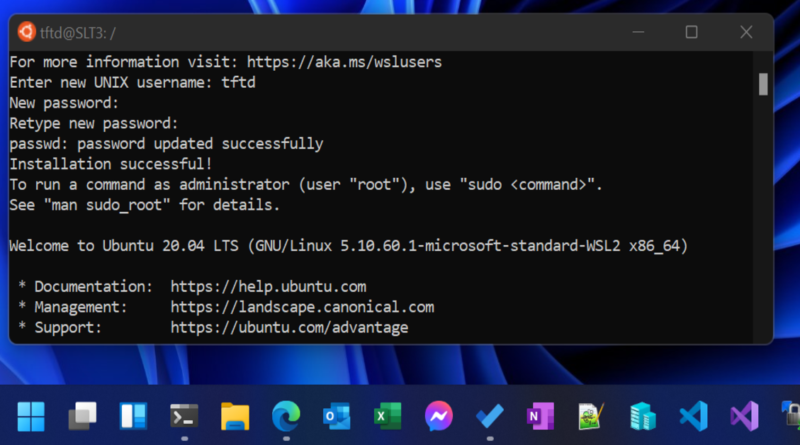Image resolution: width=800 pixels, height=445 pixels.
Task: Click the https://help.ubuntu.com link
Action: [x=268, y=287]
